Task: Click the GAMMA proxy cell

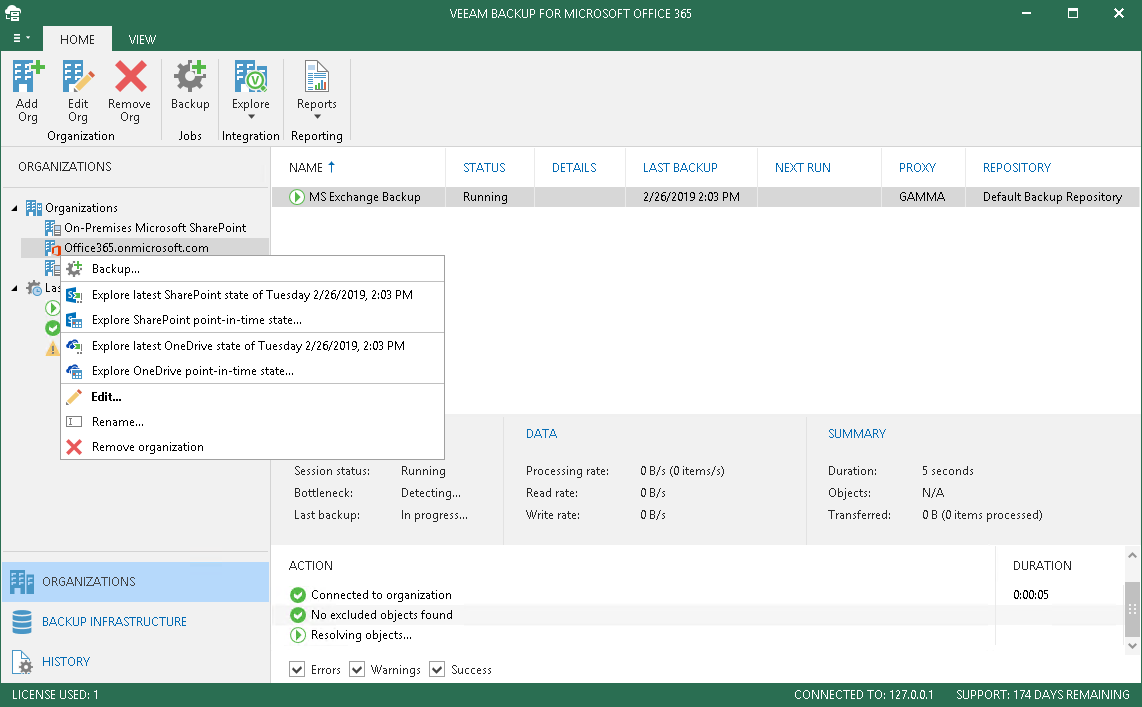Action: pos(922,197)
